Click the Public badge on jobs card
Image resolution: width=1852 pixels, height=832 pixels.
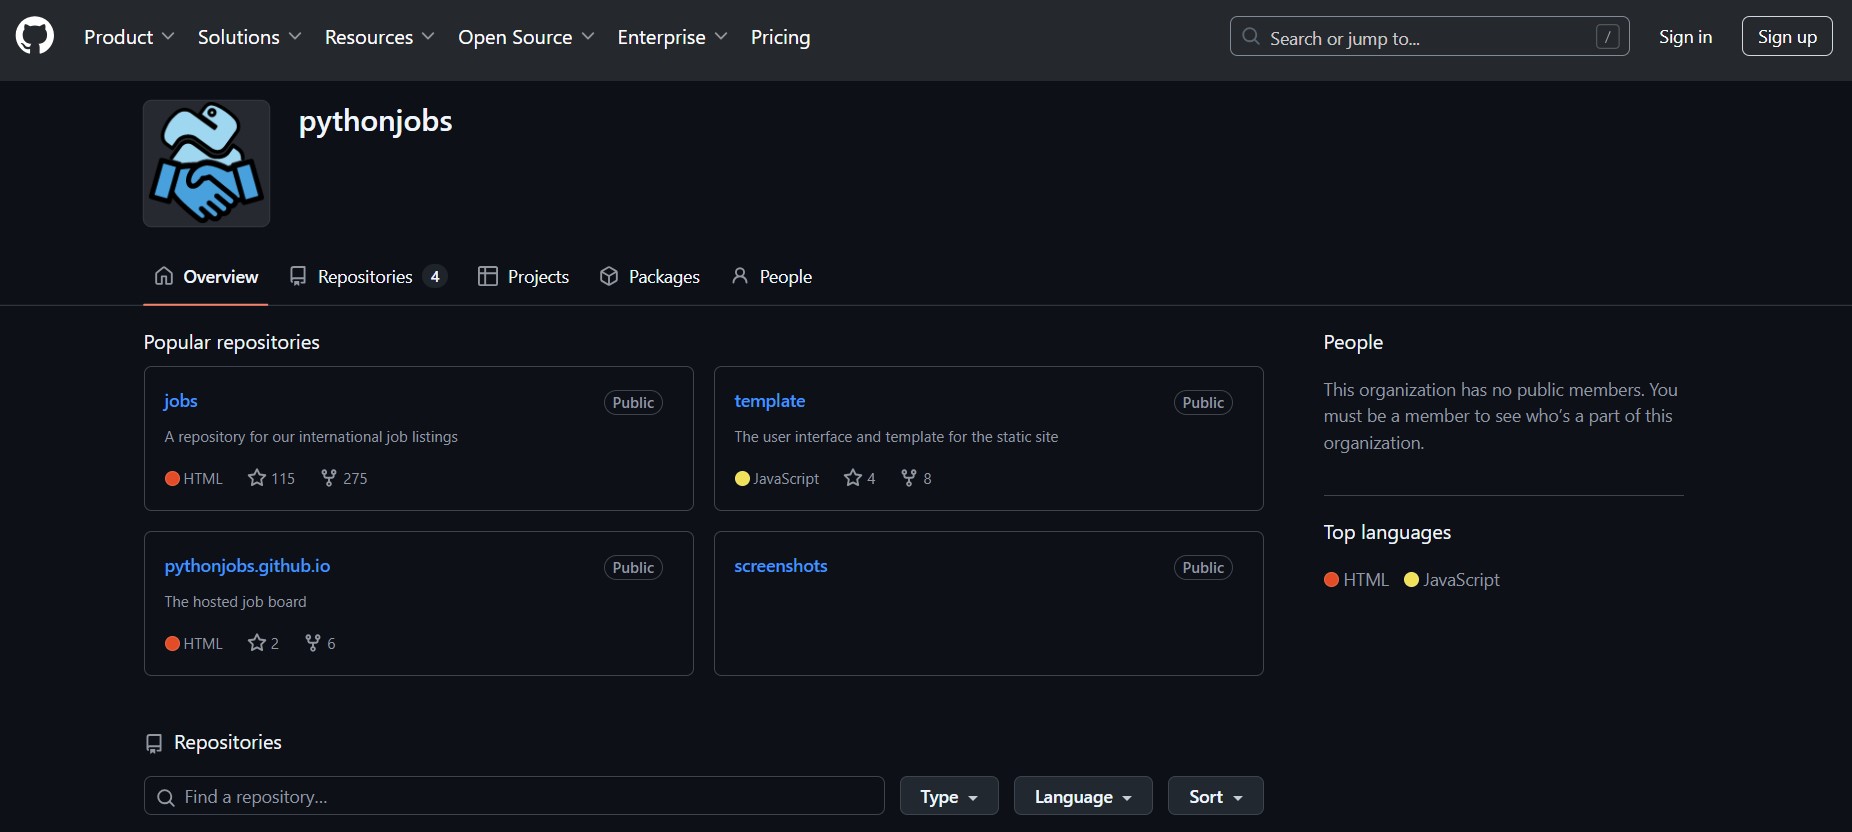(x=633, y=403)
